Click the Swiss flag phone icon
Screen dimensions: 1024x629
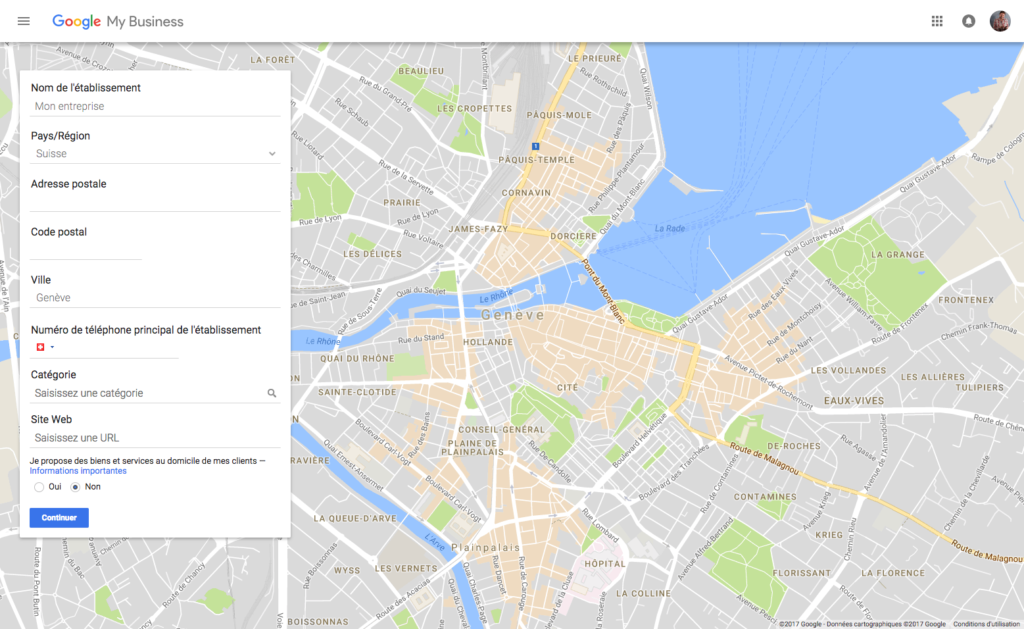(x=40, y=347)
